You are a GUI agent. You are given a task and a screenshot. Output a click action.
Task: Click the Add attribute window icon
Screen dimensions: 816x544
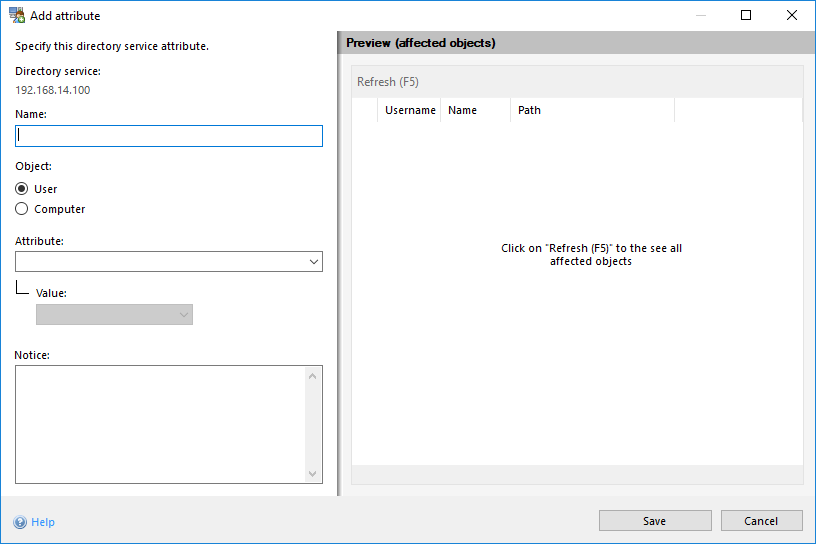17,16
